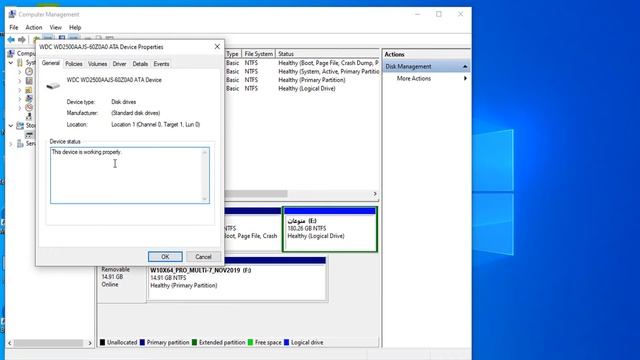Switch to the Volumes tab
Viewport: 640px width, 360px height.
click(98, 64)
